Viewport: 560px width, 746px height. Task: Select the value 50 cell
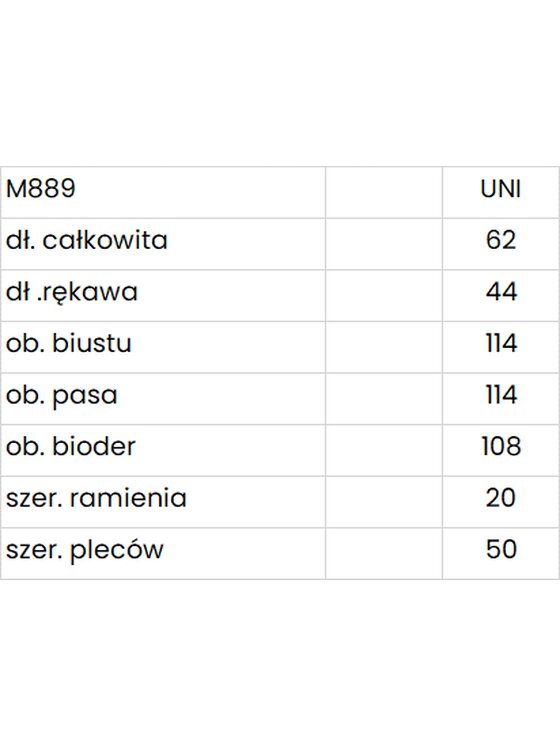501,553
